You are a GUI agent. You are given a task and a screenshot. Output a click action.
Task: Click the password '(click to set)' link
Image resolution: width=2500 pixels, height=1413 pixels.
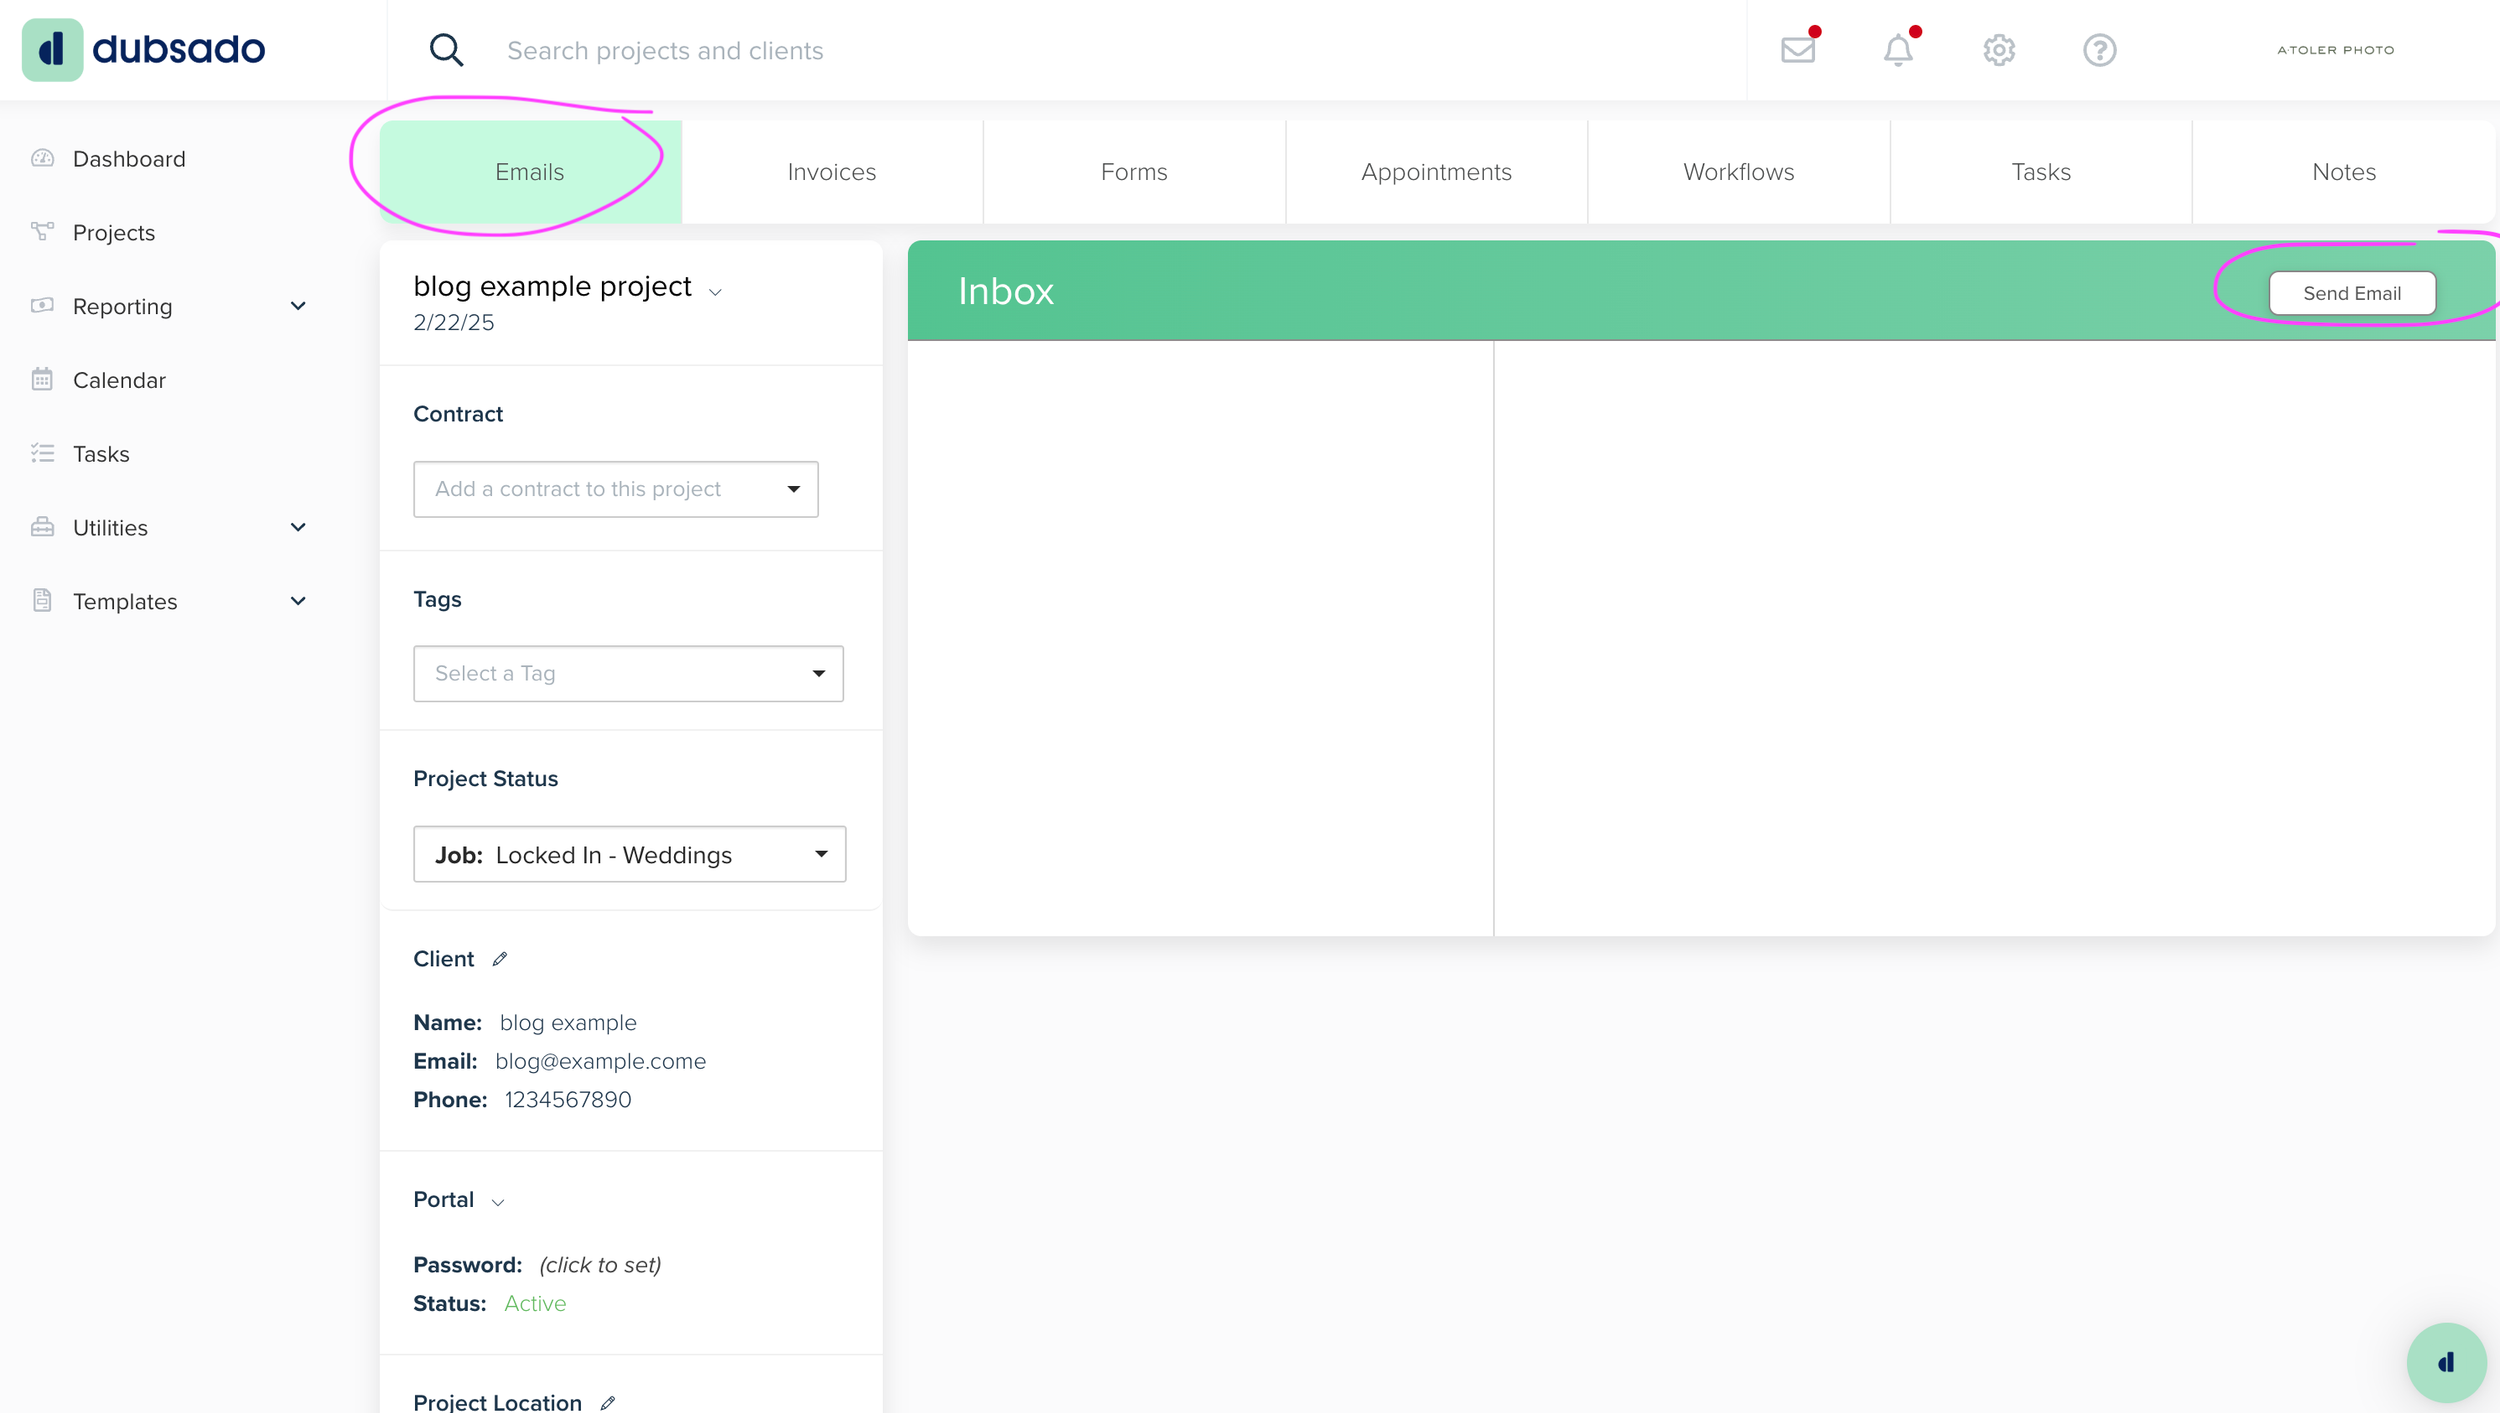tap(600, 1265)
